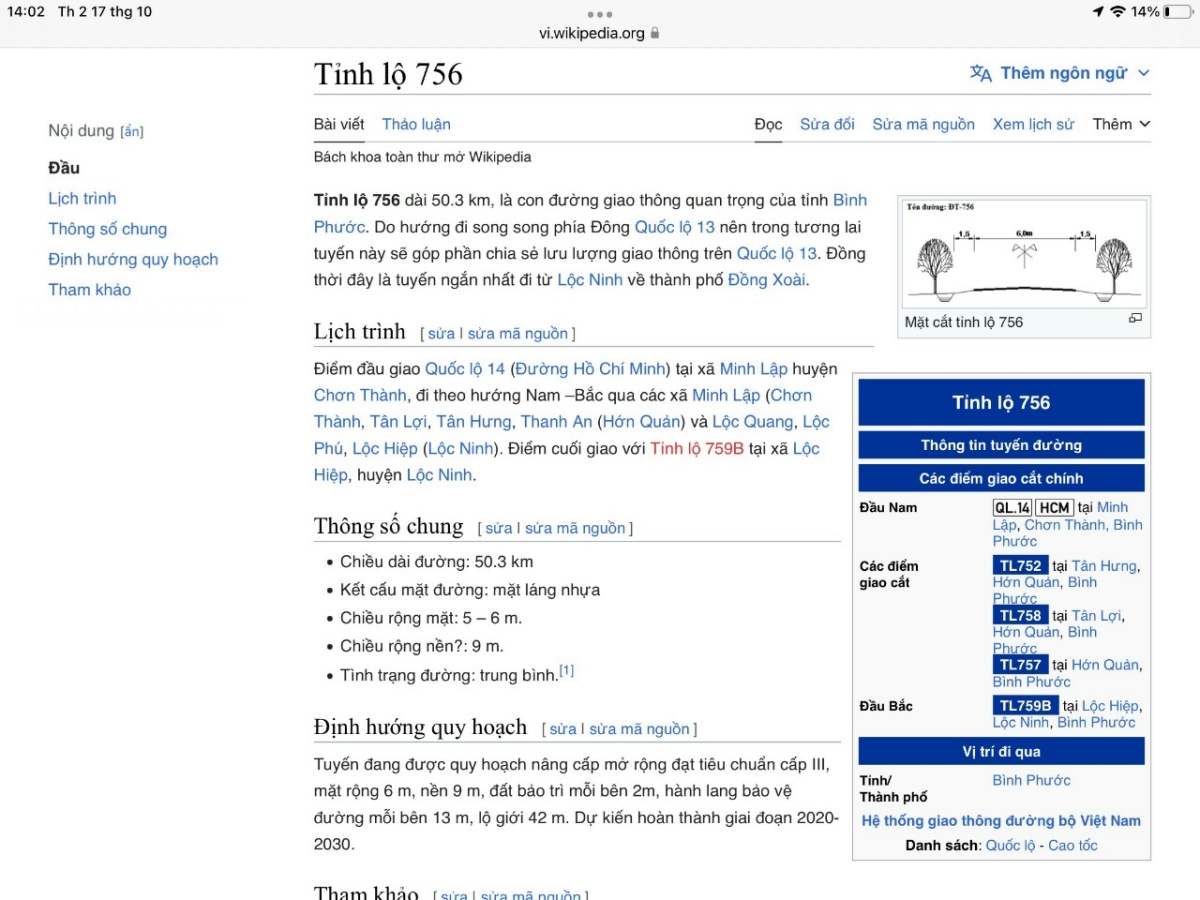Image resolution: width=1200 pixels, height=900 pixels.
Task: Click 'sửa' beside the Lịch trình heading
Action: pyautogui.click(x=441, y=334)
